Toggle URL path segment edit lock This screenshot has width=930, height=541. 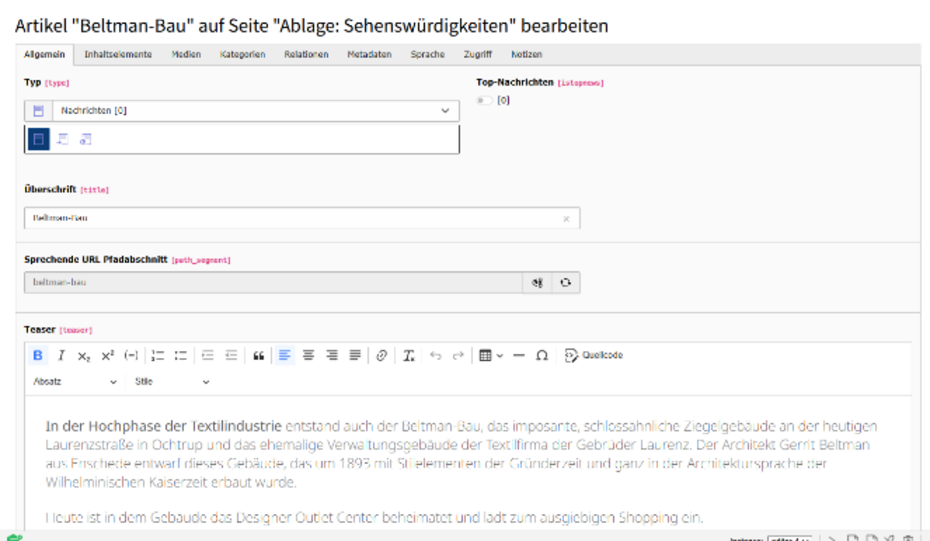click(538, 283)
